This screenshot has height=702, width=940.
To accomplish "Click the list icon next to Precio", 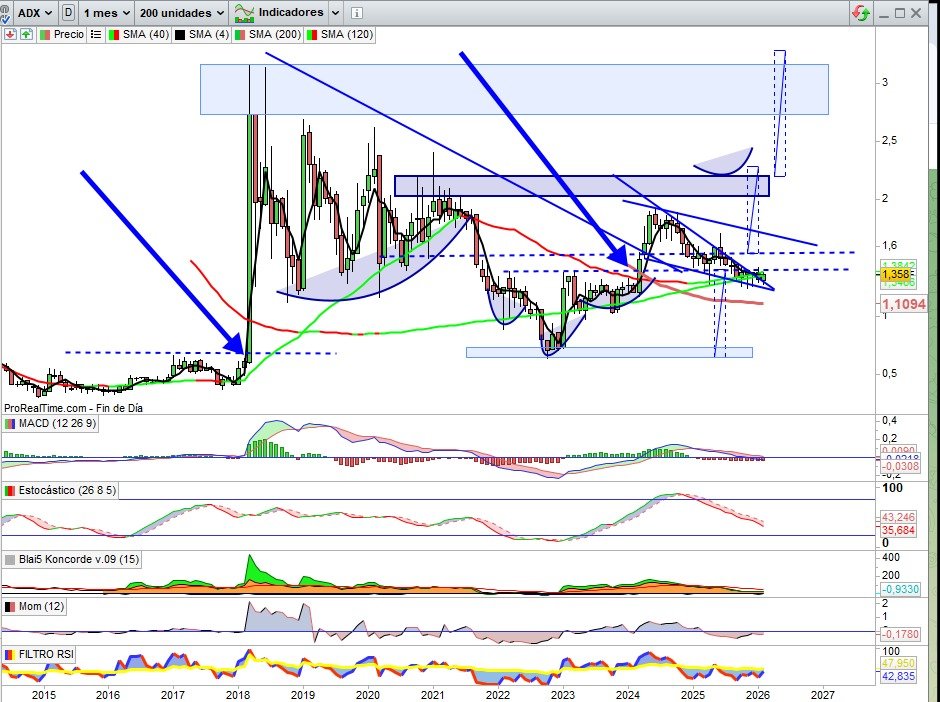I will pyautogui.click(x=96, y=34).
